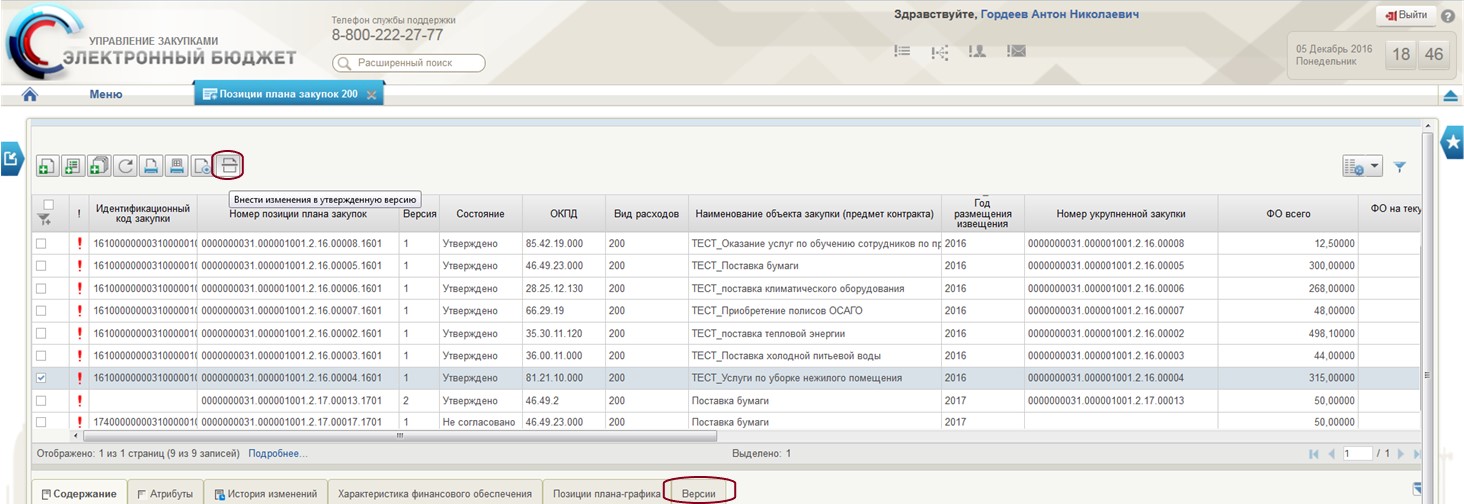Open the Версии tab
This screenshot has width=1464, height=504.
click(x=698, y=493)
